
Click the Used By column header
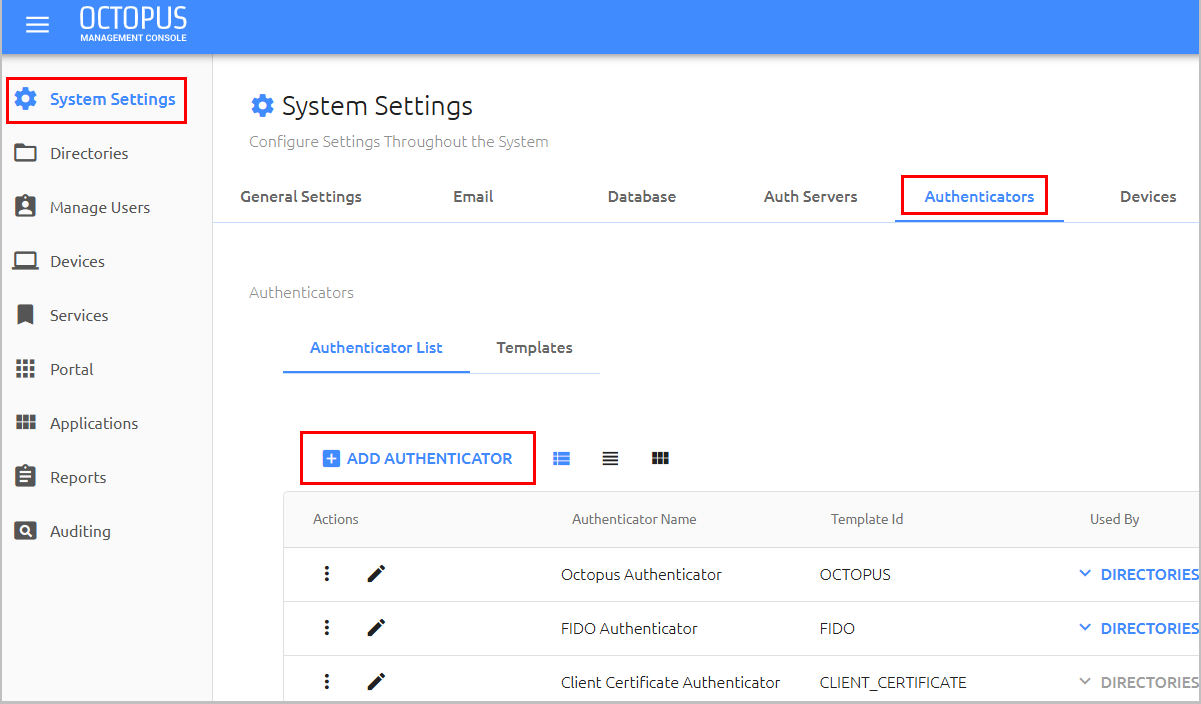click(1114, 519)
